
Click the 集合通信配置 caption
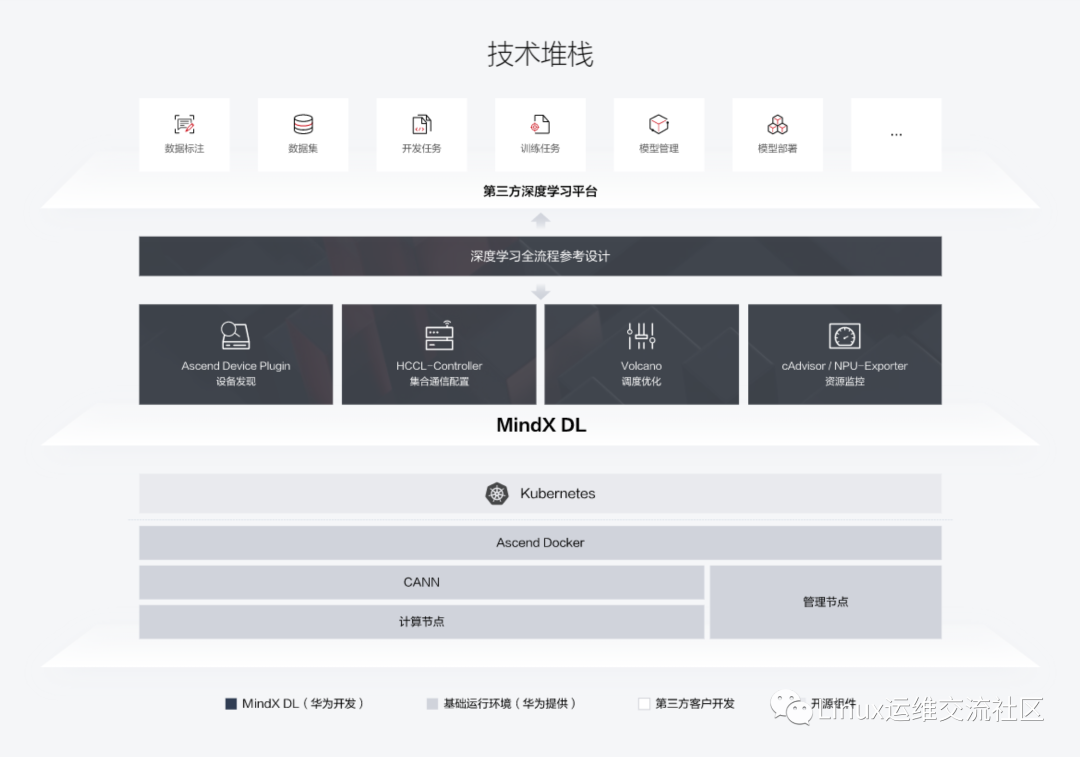tap(439, 381)
